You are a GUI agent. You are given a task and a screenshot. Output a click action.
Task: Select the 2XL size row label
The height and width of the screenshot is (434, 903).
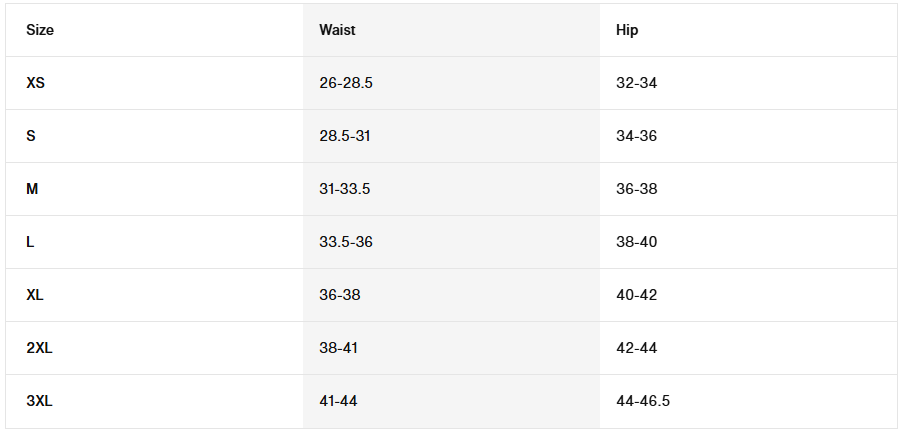pyautogui.click(x=39, y=348)
